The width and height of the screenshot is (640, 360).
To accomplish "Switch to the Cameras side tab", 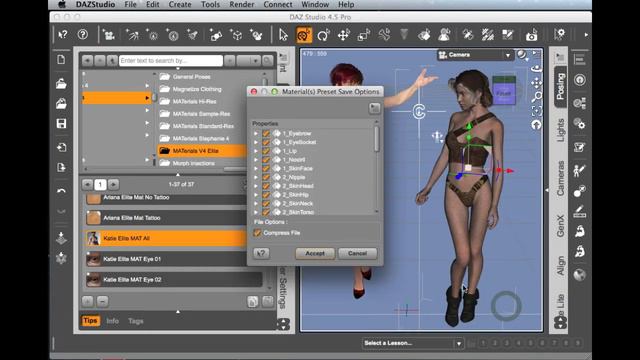I will [x=560, y=178].
